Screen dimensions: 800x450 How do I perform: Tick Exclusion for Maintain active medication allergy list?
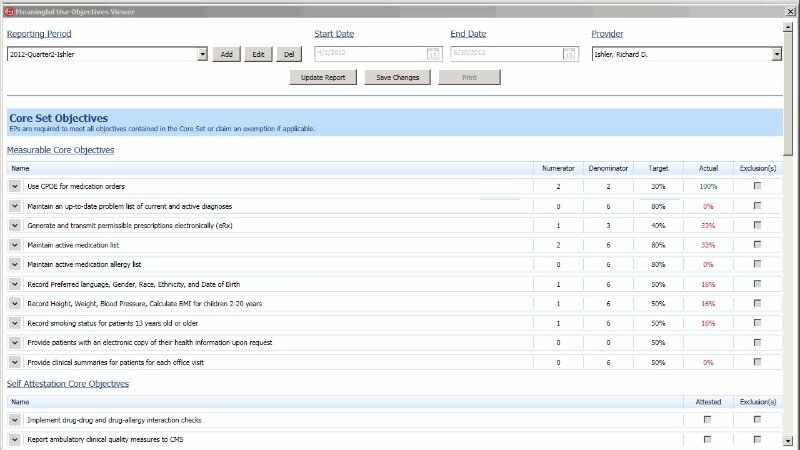(757, 264)
